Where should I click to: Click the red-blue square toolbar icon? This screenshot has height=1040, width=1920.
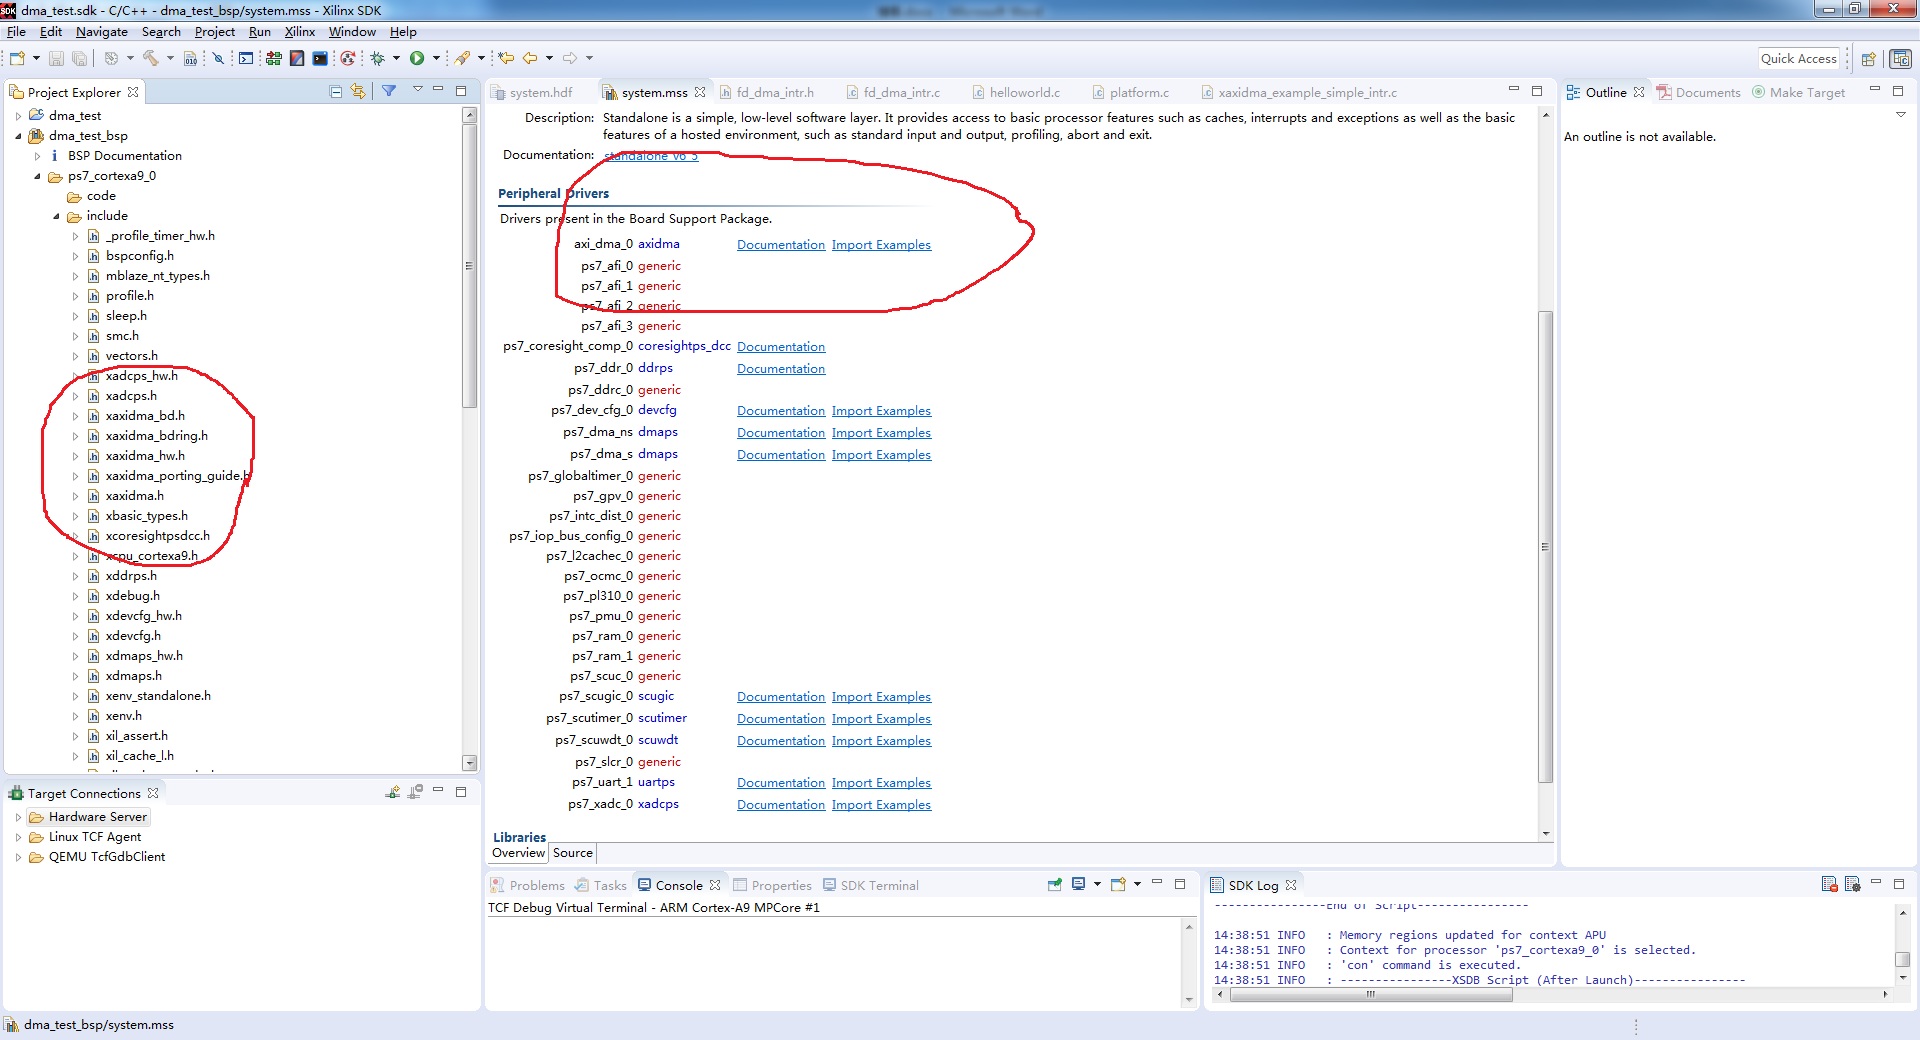(x=297, y=58)
